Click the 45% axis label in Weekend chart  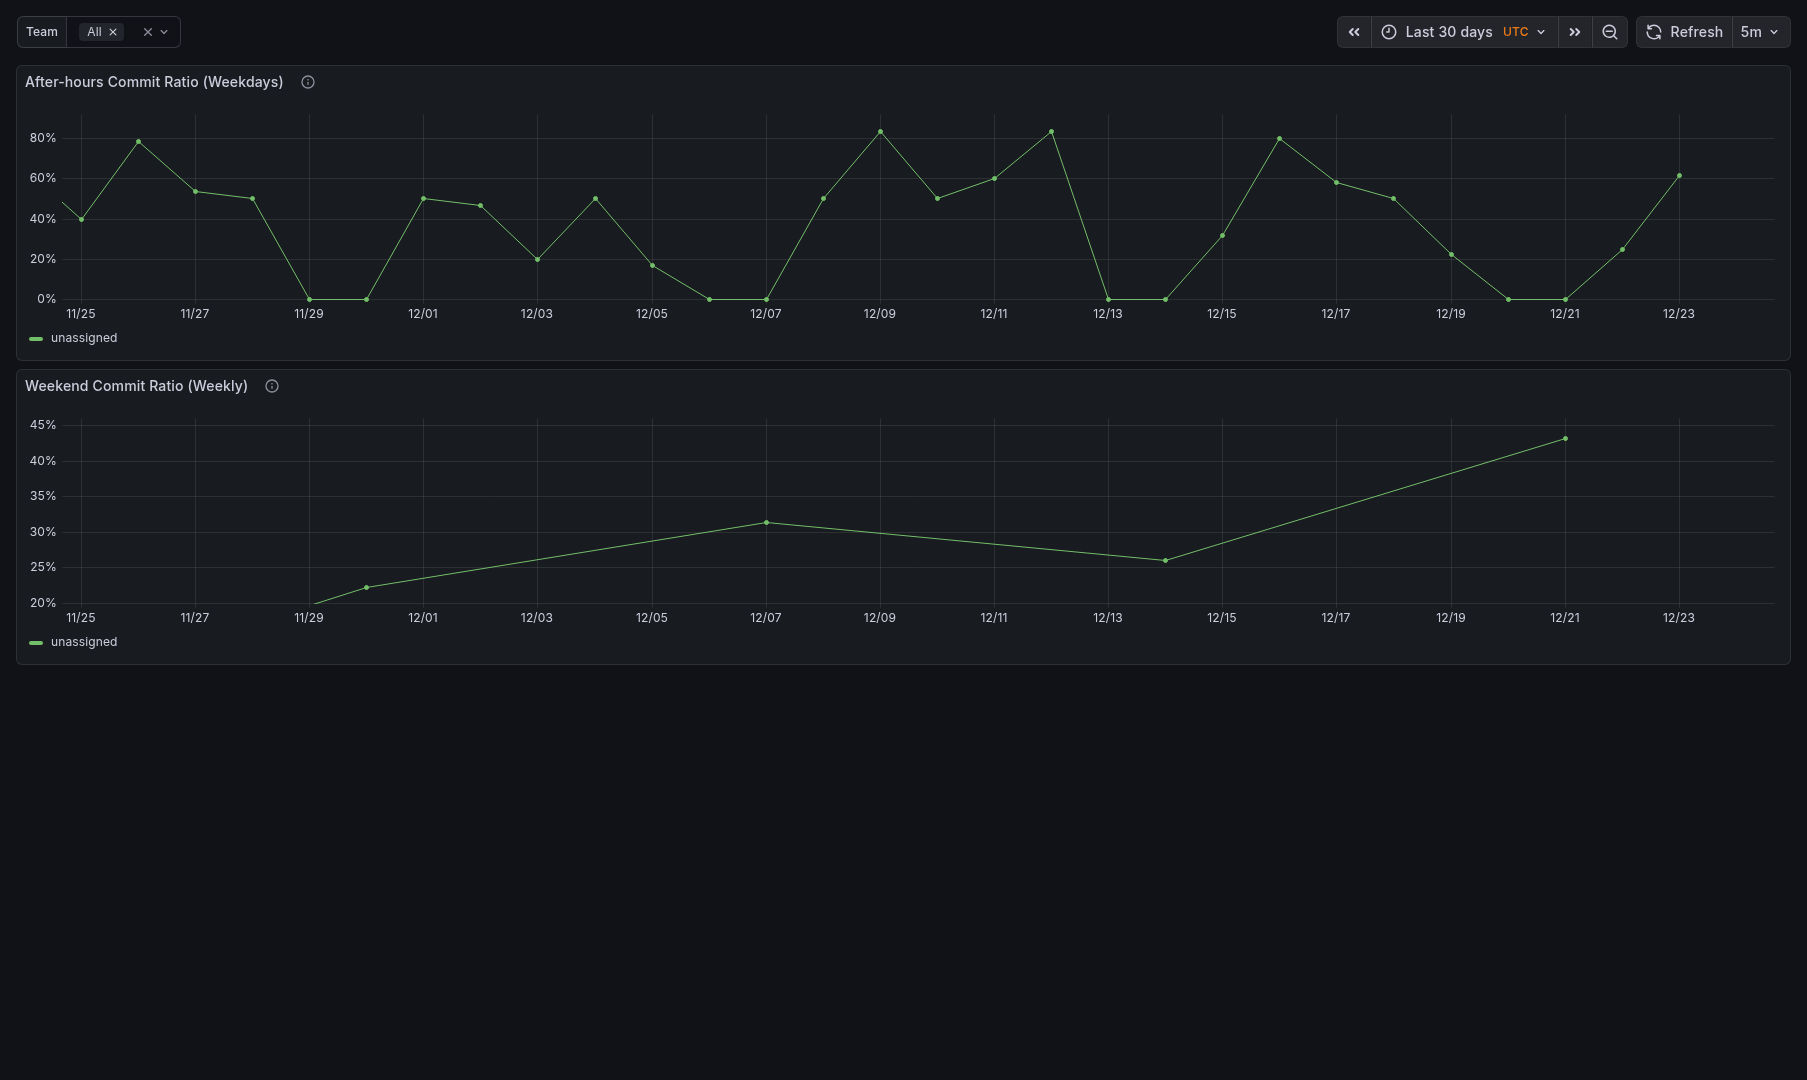tap(43, 425)
